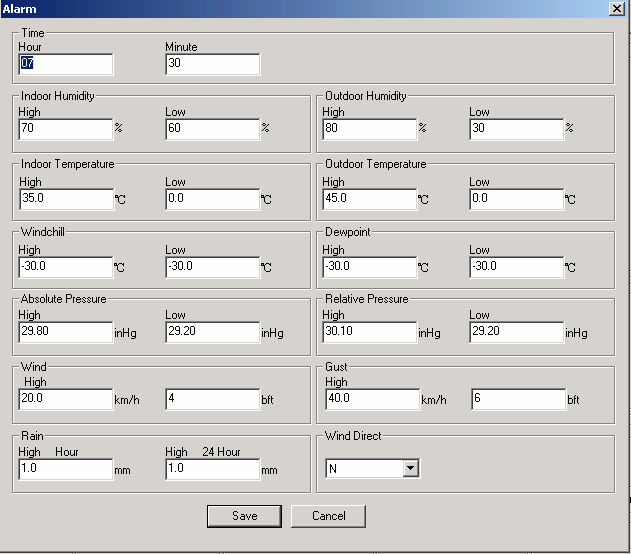Image resolution: width=631 pixels, height=554 pixels.
Task: Click the Outdoor Temperature group label
Action: click(375, 164)
